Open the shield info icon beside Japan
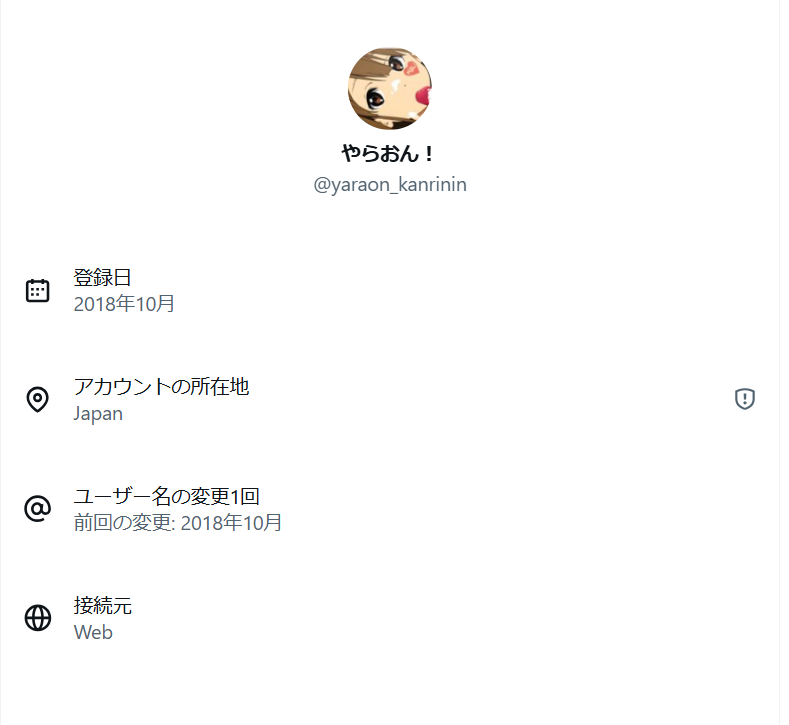Screen dimensions: 789x725 click(x=744, y=400)
